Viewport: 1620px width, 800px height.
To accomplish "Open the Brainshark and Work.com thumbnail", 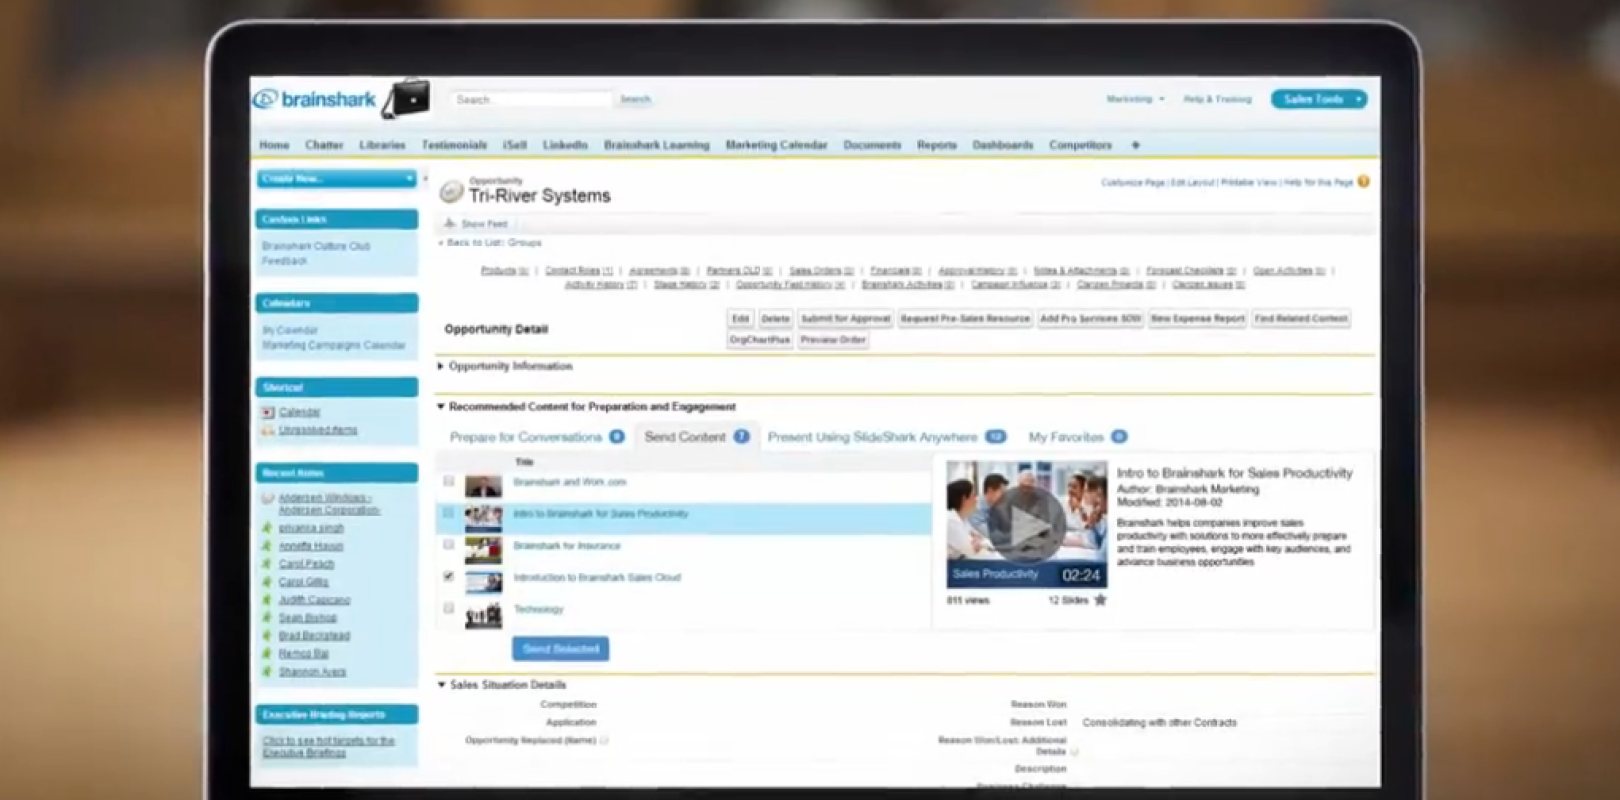I will coord(483,486).
